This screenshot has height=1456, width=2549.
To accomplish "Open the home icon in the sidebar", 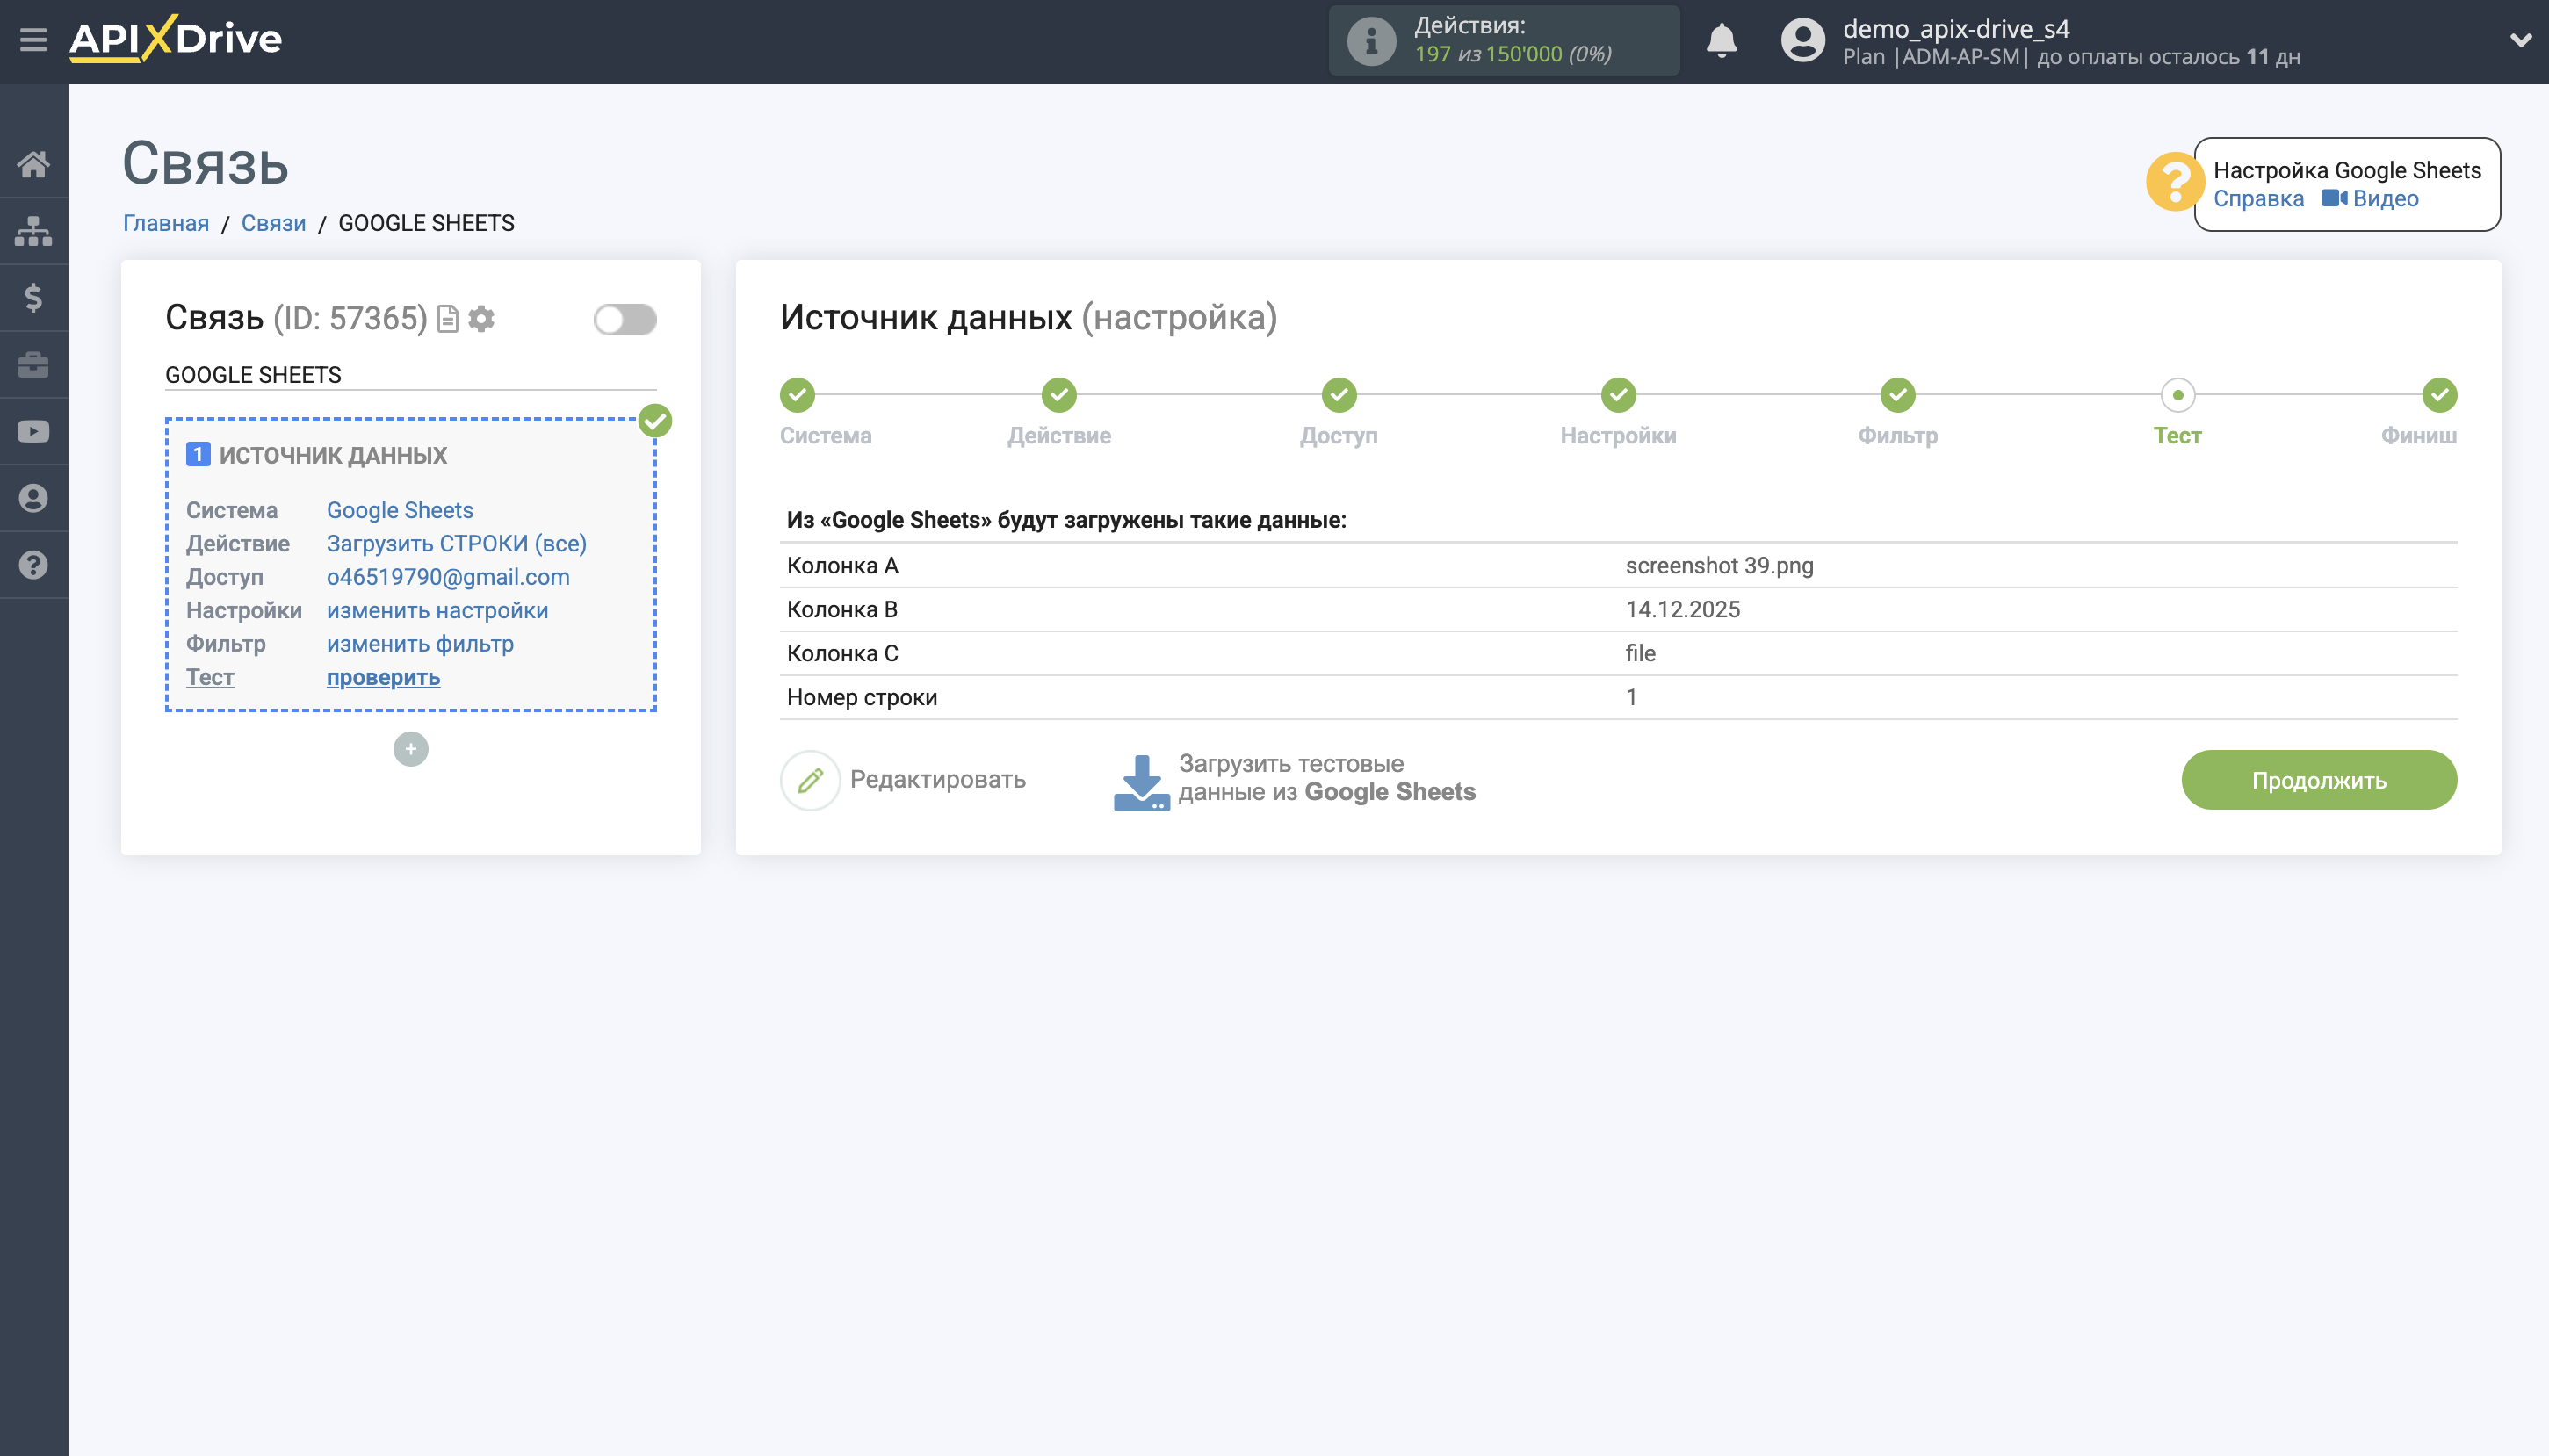I will point(33,163).
